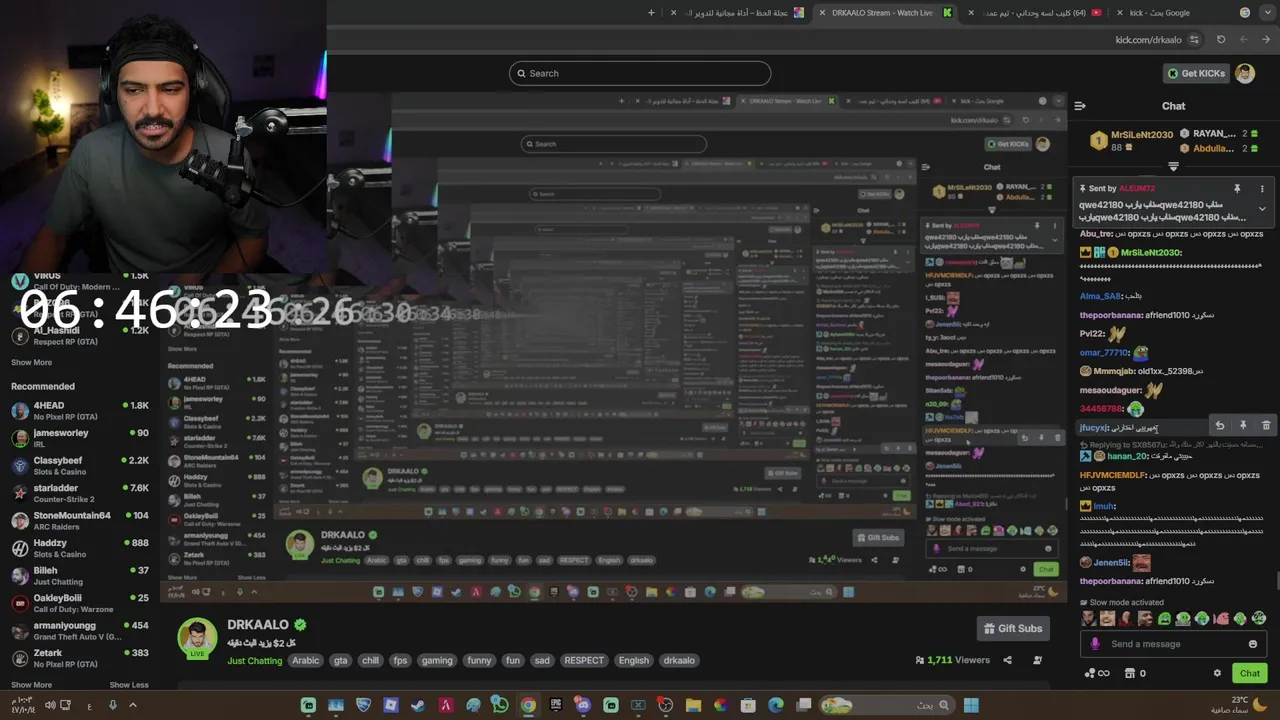Image resolution: width=1280 pixels, height=720 pixels.
Task: Switch to the YouTube tab with (64) badge
Action: [1036, 13]
